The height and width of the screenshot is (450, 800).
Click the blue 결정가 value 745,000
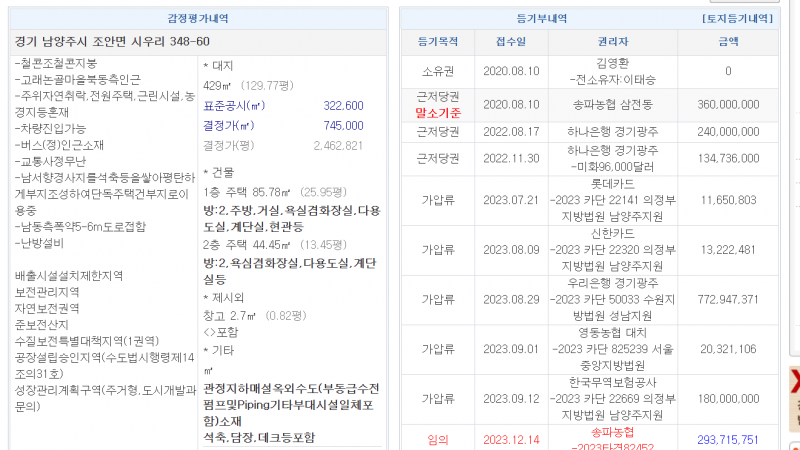(x=343, y=125)
